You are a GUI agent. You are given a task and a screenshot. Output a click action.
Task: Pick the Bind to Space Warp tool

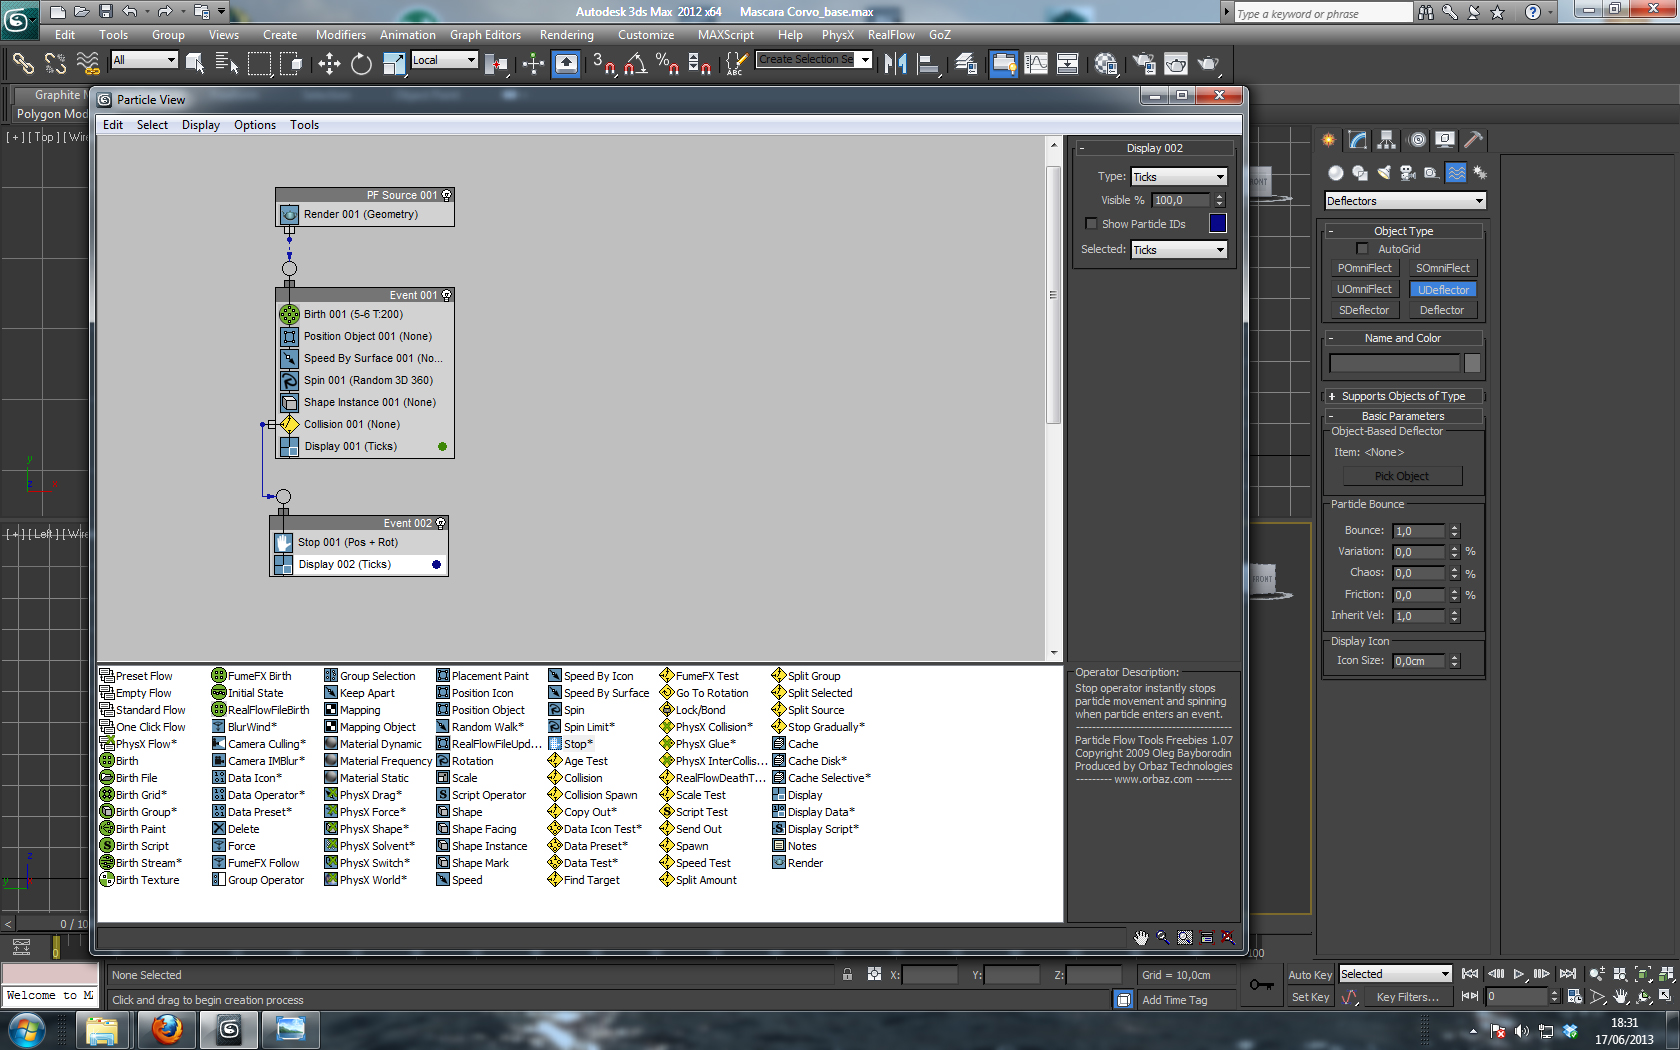[x=88, y=64]
